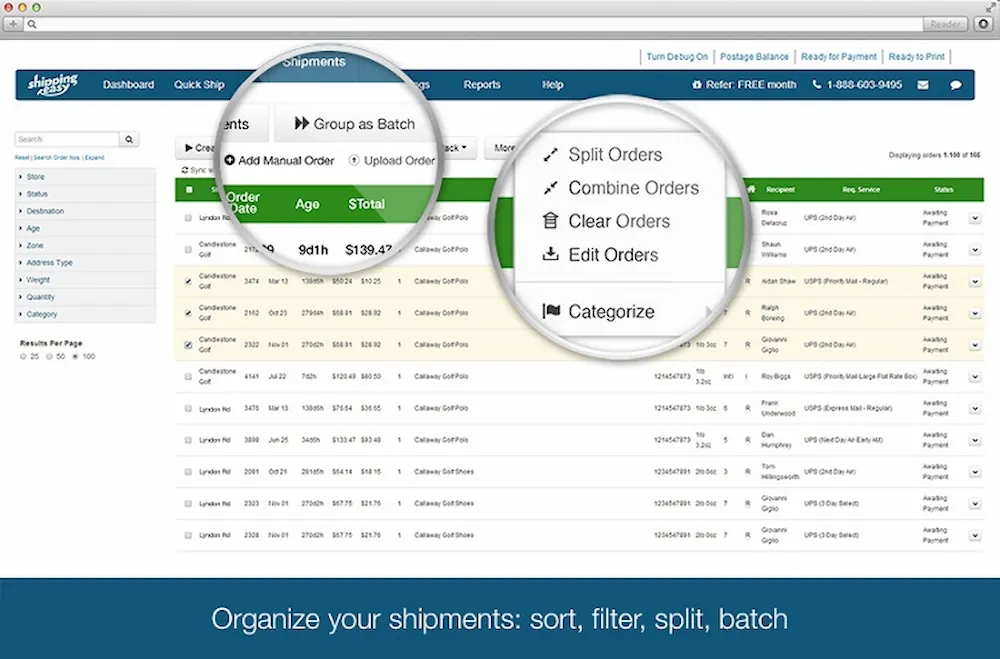
Task: Click the Group as Batch button
Action: tap(355, 124)
